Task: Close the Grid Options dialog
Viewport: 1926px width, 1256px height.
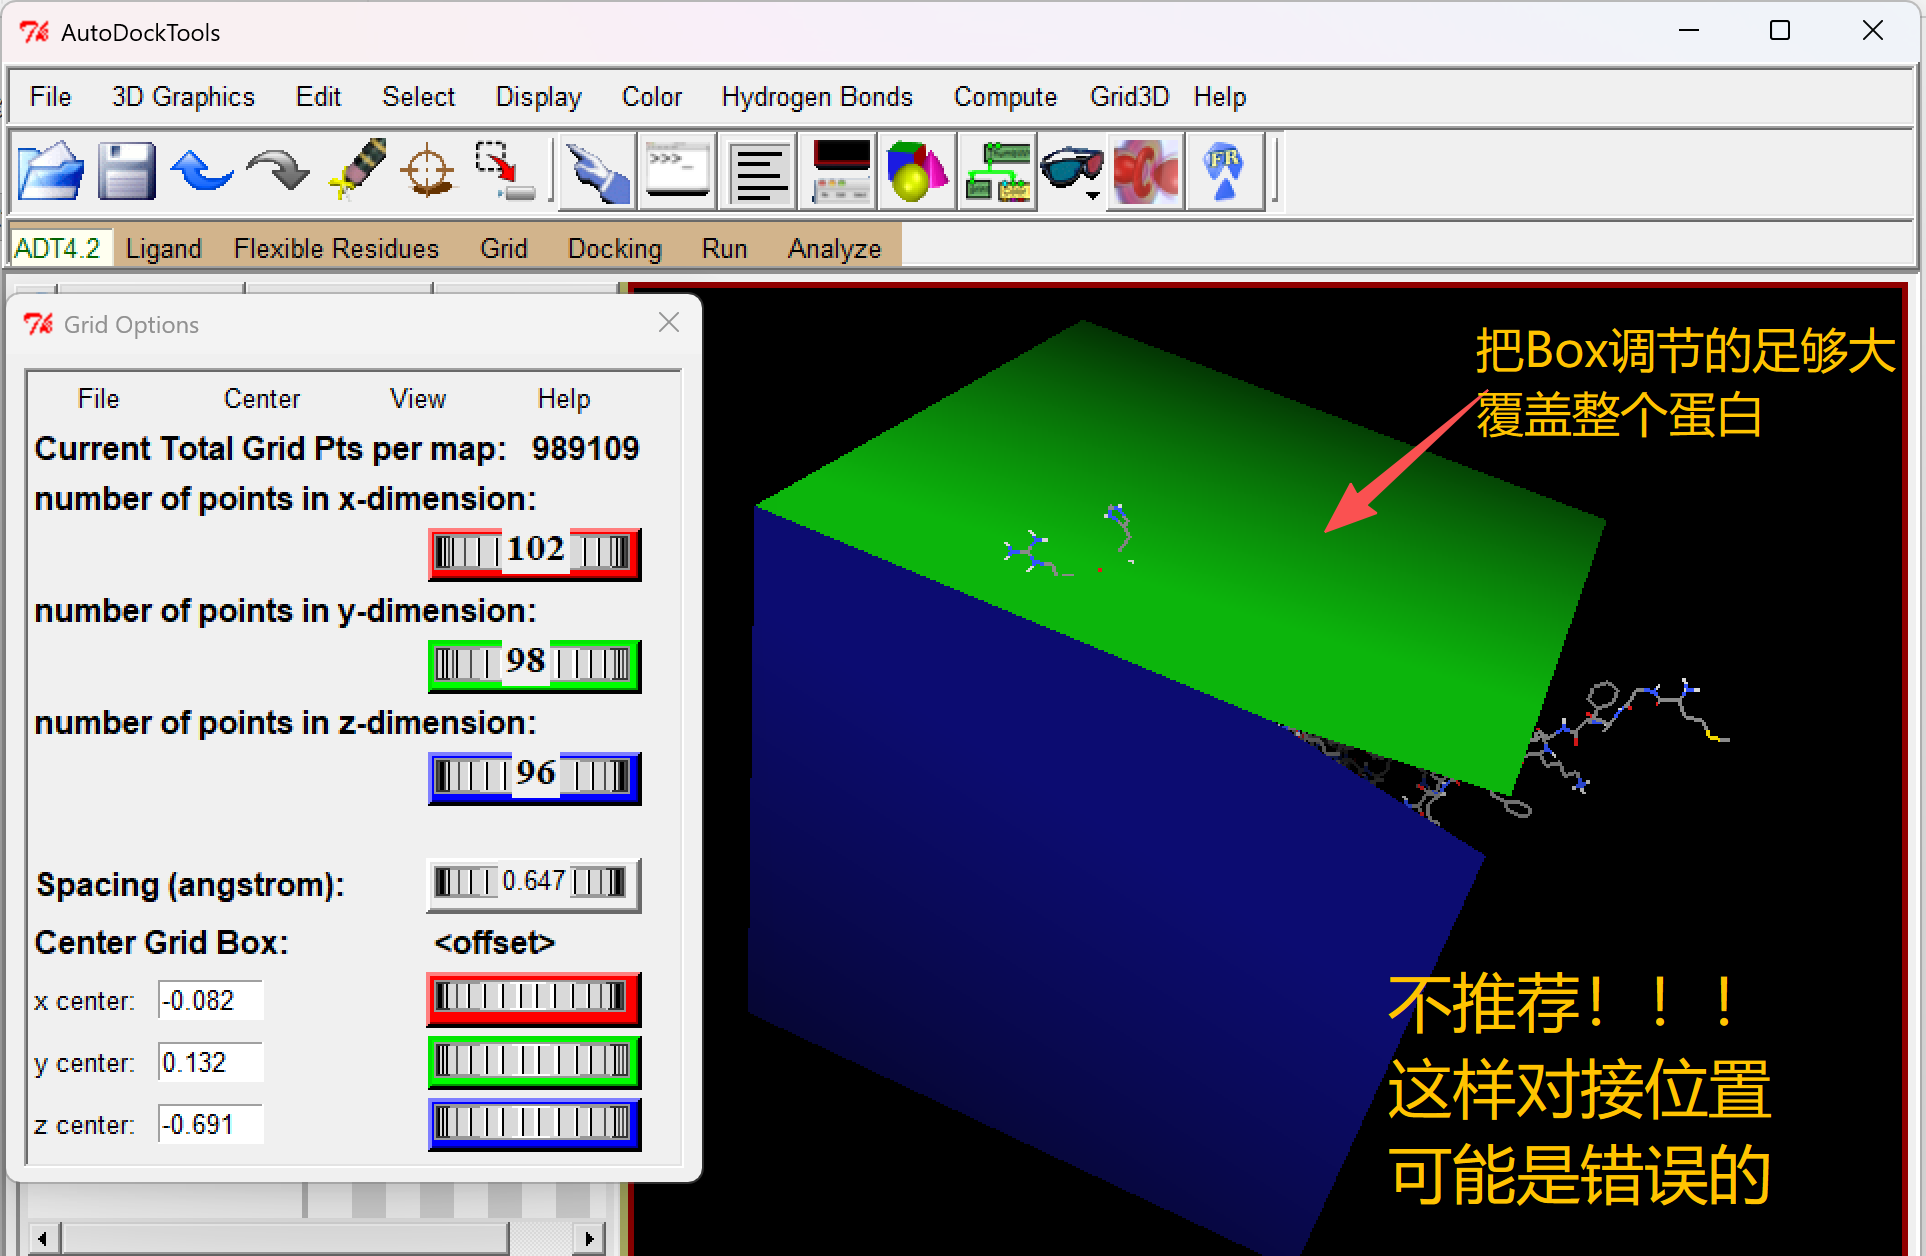Action: tap(669, 323)
